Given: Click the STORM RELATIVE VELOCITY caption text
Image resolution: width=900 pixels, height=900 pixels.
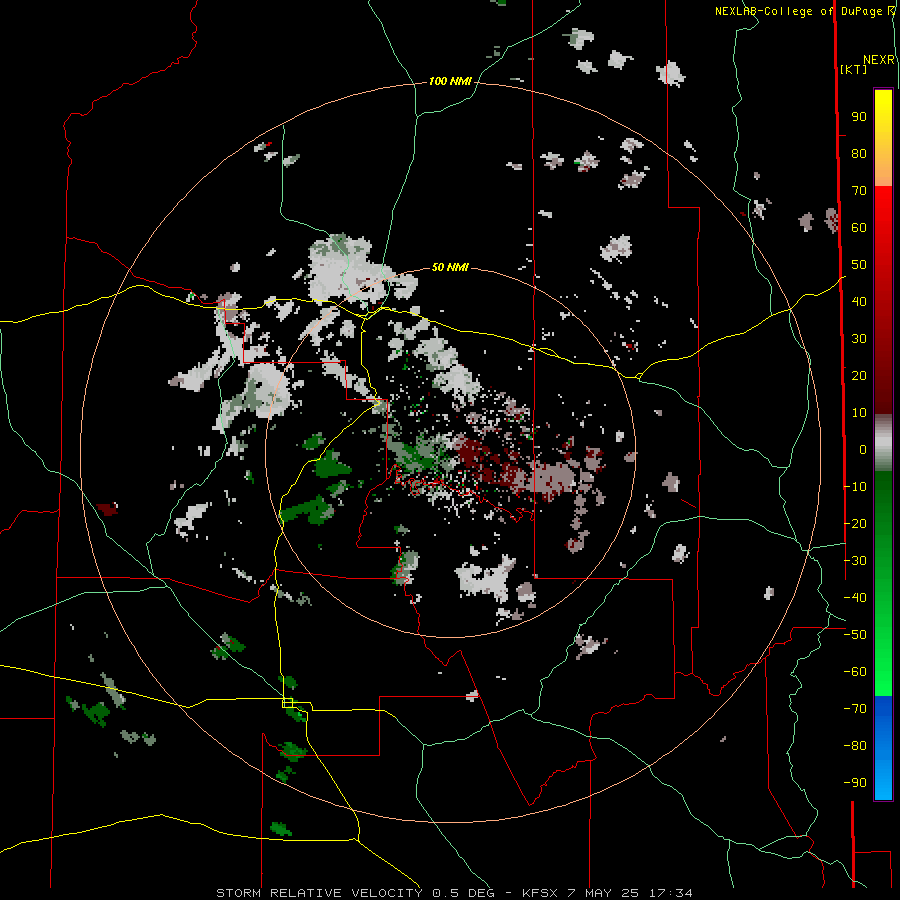Looking at the screenshot, I should 319,893.
